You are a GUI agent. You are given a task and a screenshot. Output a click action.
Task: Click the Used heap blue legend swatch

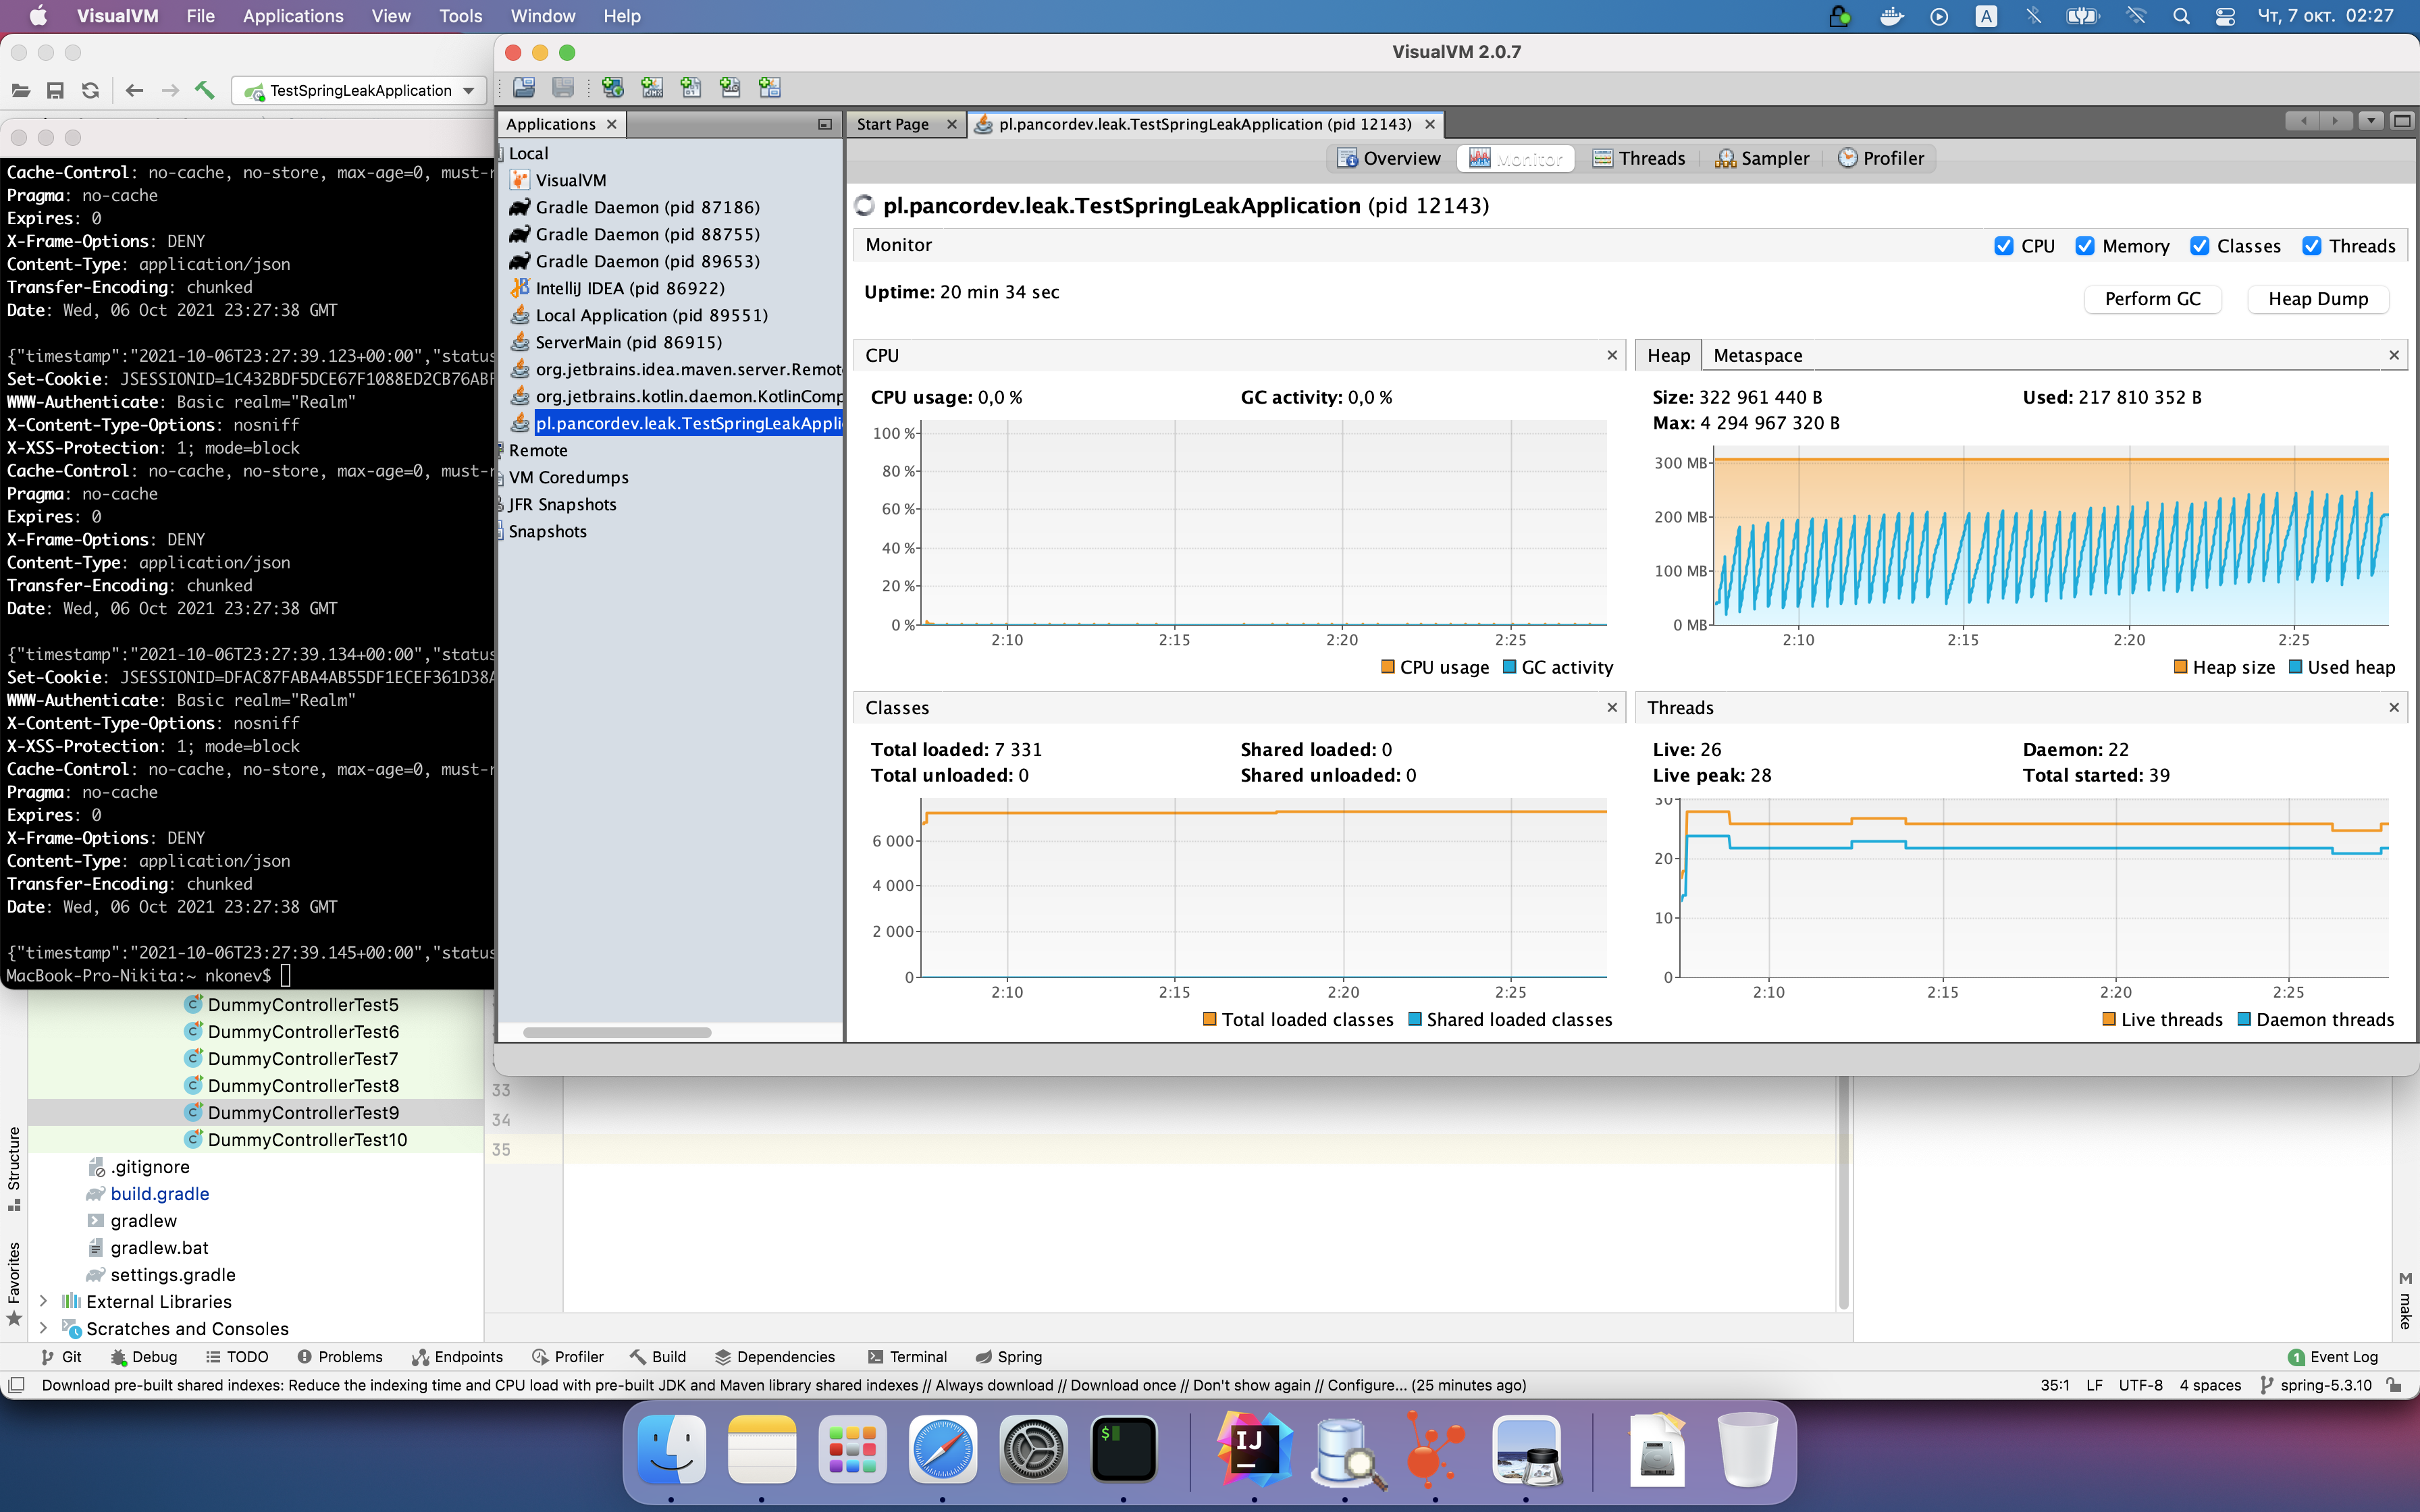[x=2296, y=666]
